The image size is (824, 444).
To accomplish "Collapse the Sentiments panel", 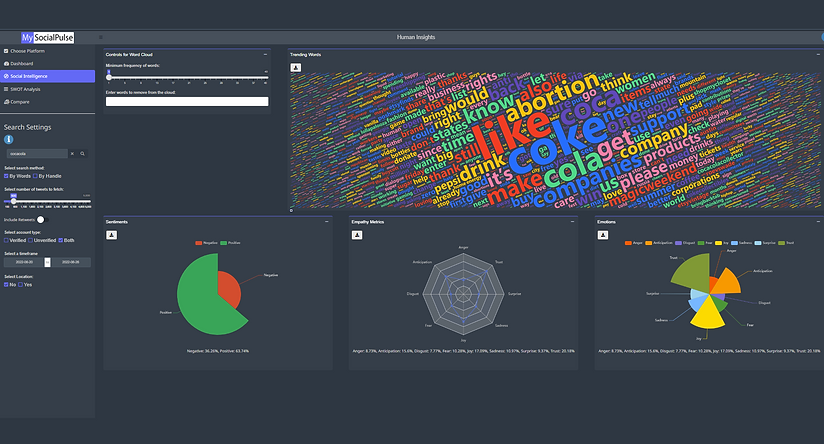I will 327,222.
